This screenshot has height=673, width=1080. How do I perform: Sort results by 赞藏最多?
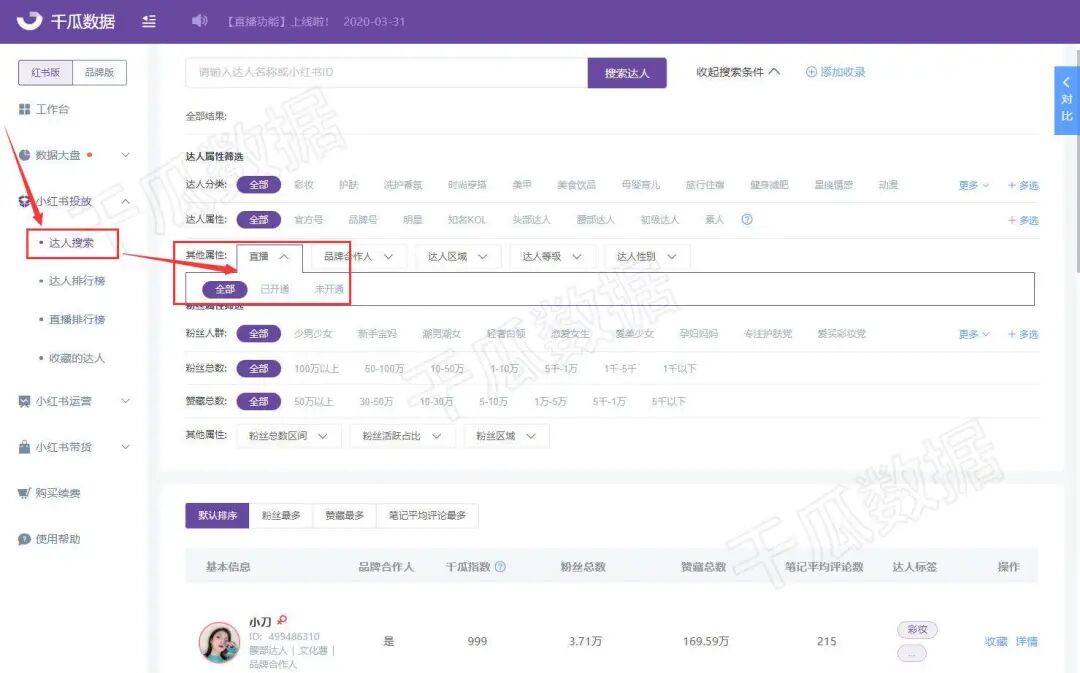344,515
